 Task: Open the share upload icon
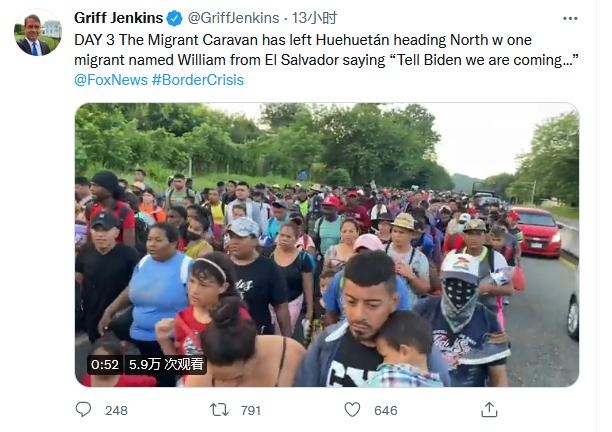click(x=489, y=410)
